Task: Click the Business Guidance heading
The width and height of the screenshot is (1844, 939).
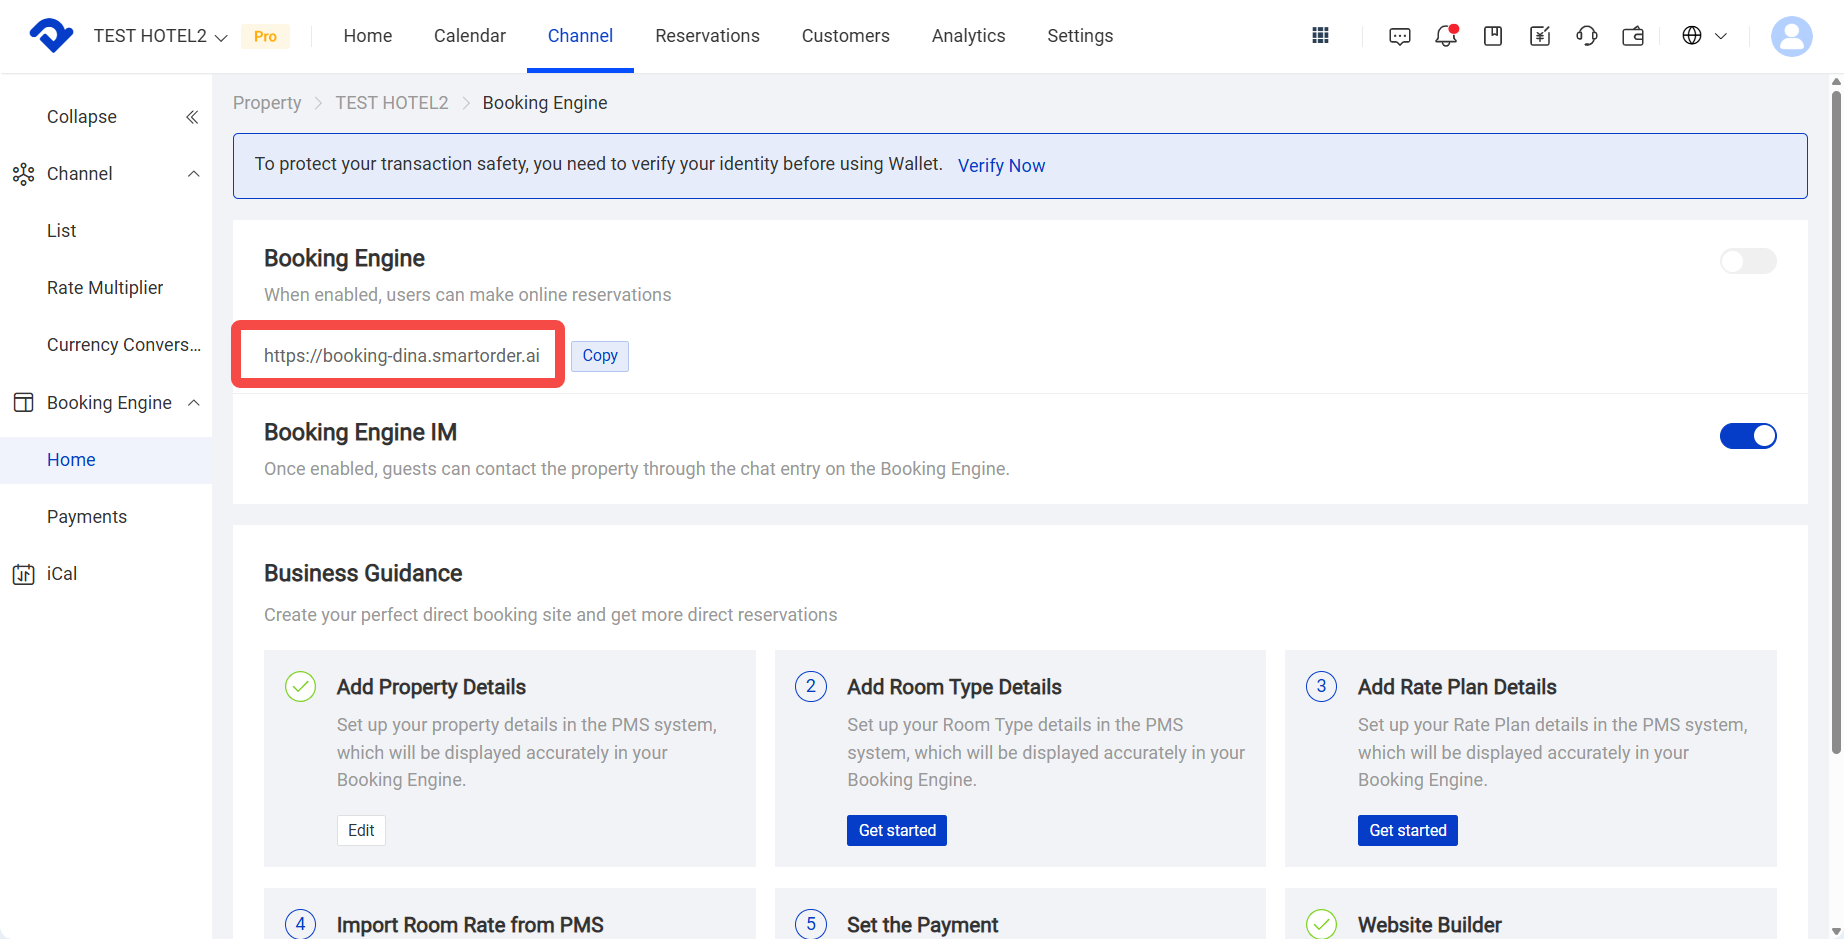Action: click(x=363, y=574)
